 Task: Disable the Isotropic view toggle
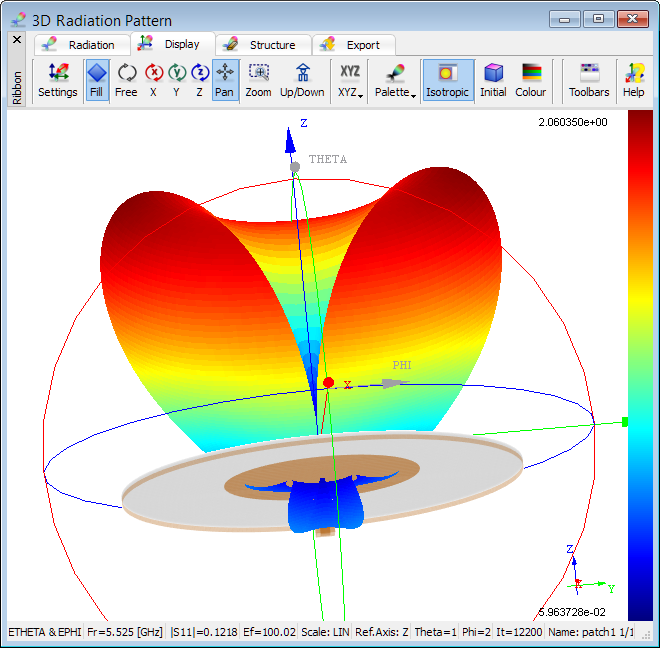[447, 80]
